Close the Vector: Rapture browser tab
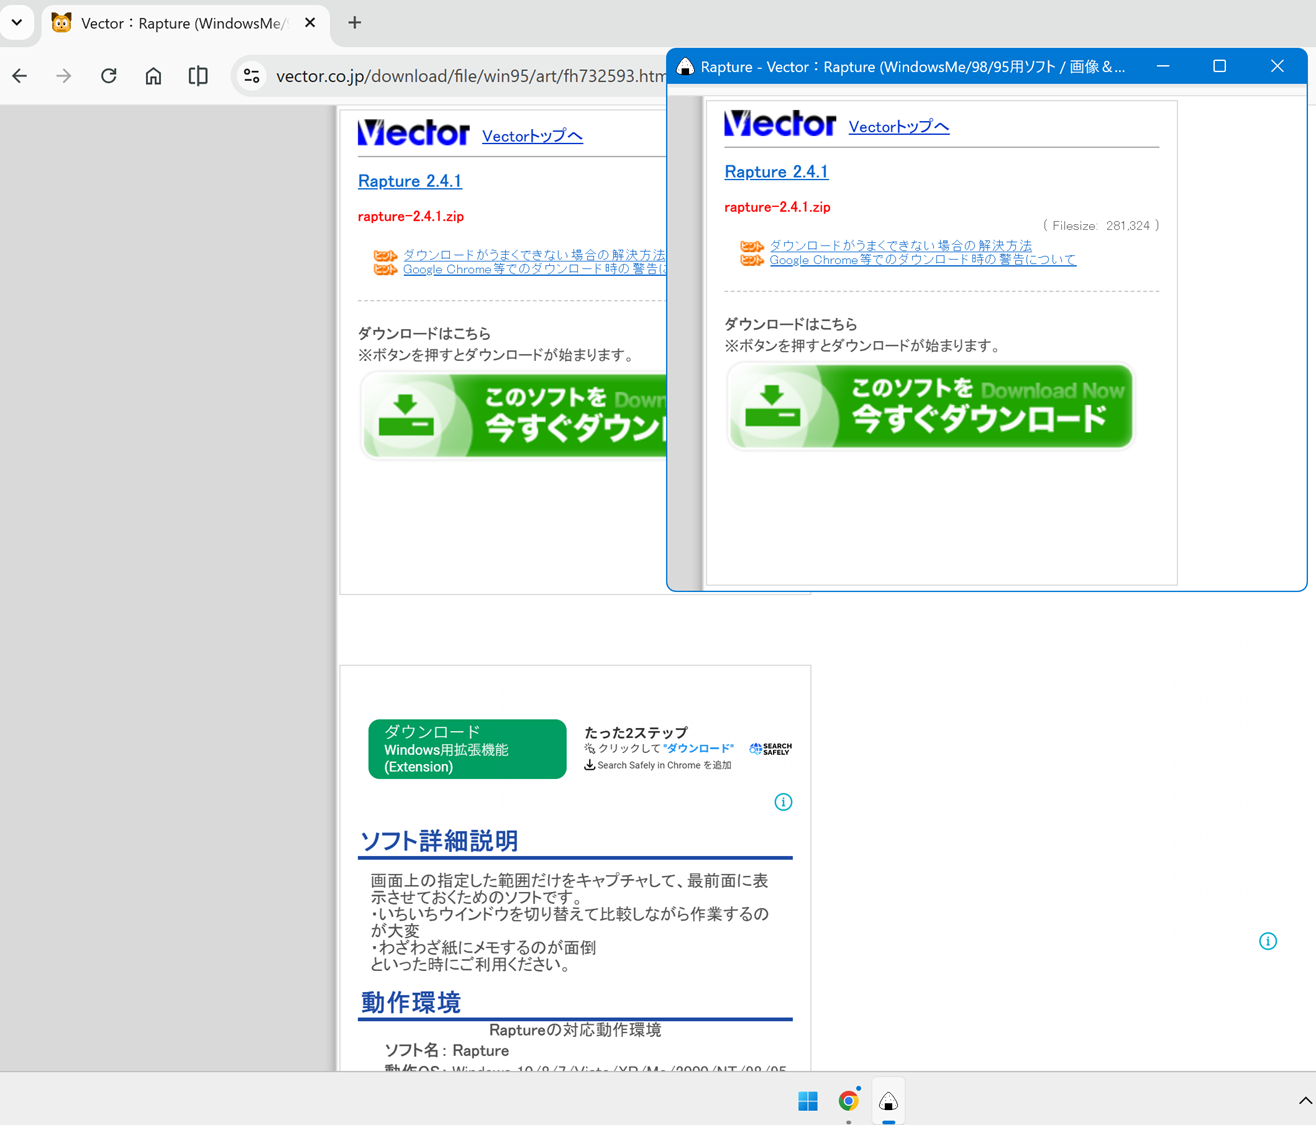Image resolution: width=1316 pixels, height=1125 pixels. pyautogui.click(x=310, y=23)
